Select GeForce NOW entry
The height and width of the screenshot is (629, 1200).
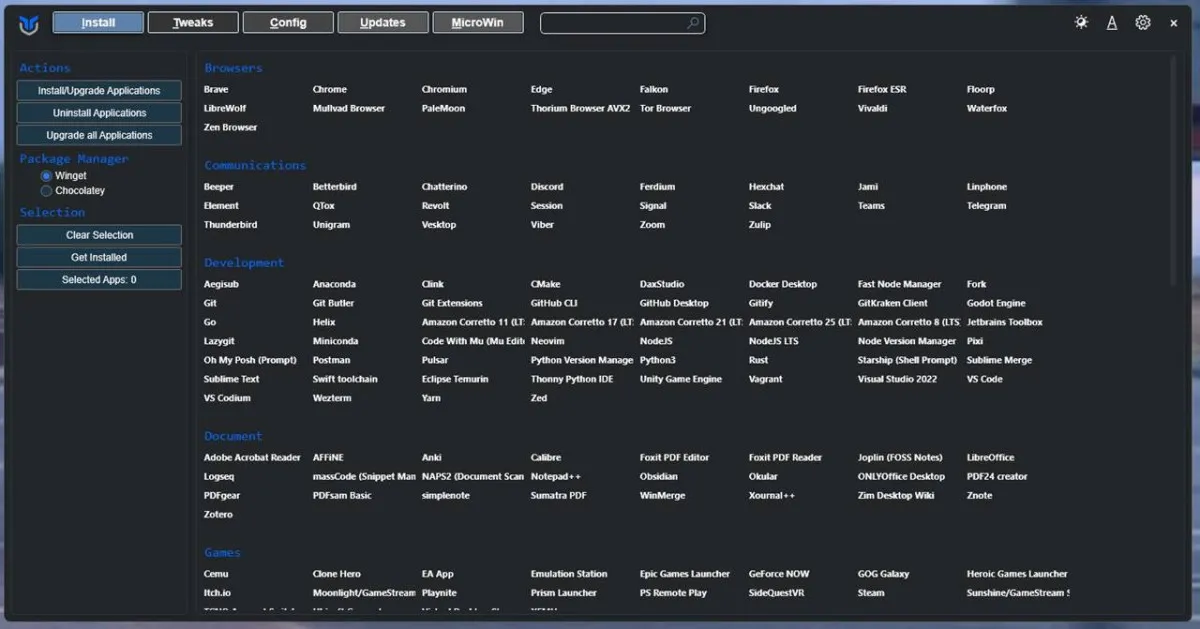pos(779,574)
